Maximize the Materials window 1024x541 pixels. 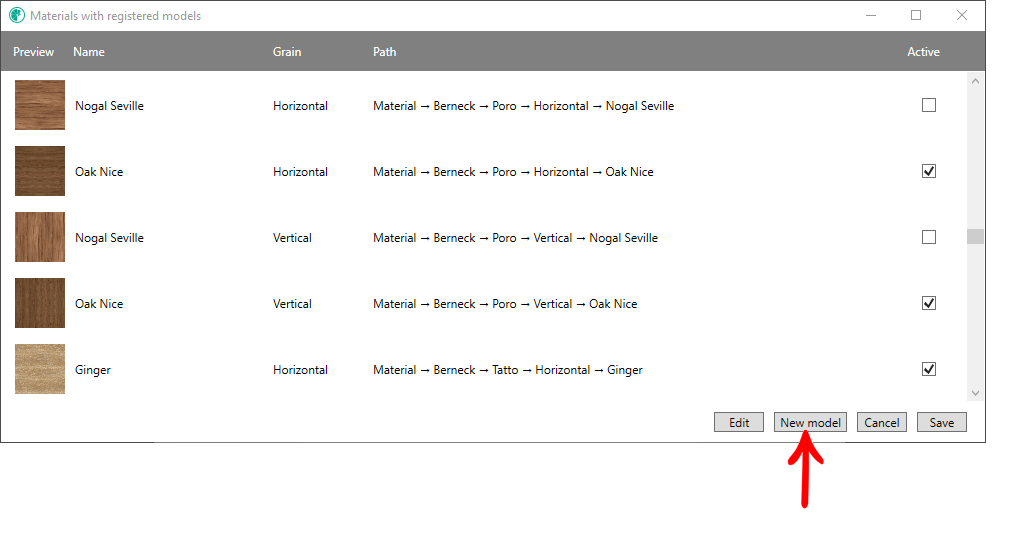point(916,15)
